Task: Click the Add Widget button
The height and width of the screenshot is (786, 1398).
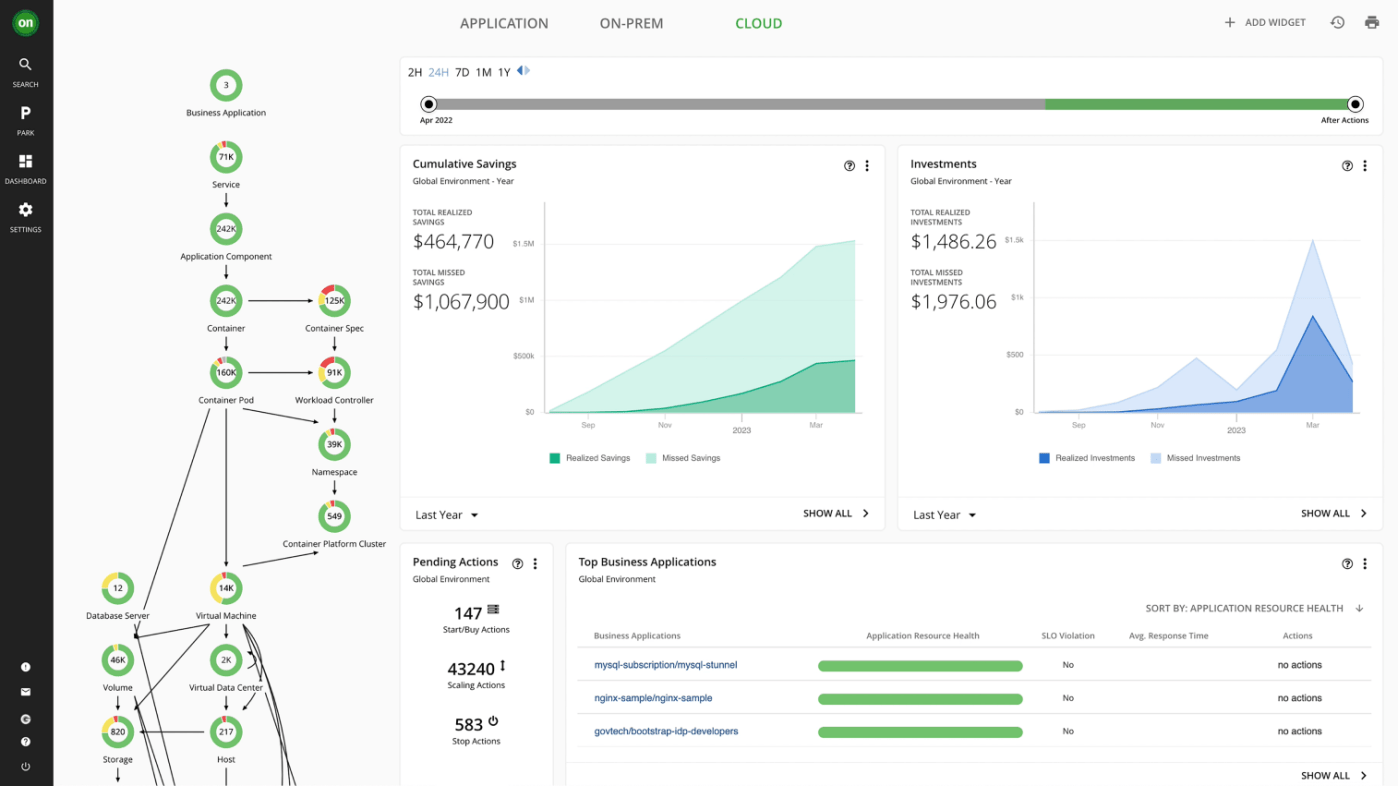Action: pos(1265,23)
